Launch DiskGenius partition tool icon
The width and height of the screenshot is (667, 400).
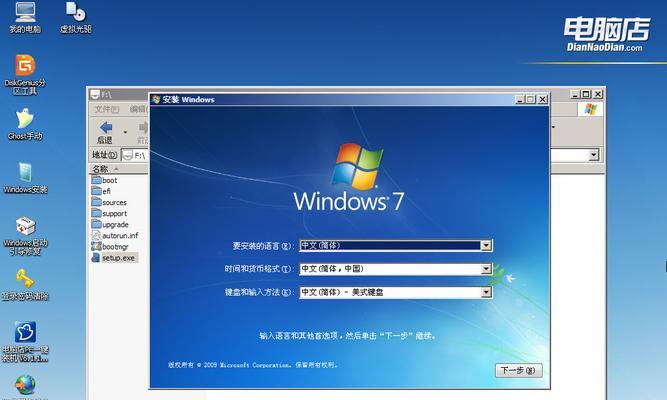(24, 67)
